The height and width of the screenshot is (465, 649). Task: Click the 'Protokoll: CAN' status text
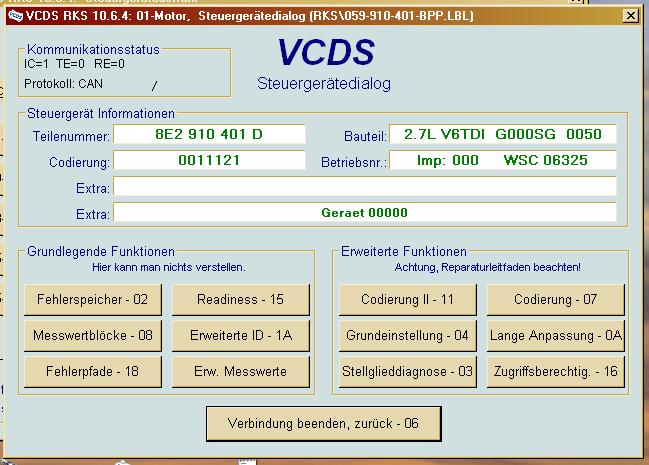tap(63, 84)
